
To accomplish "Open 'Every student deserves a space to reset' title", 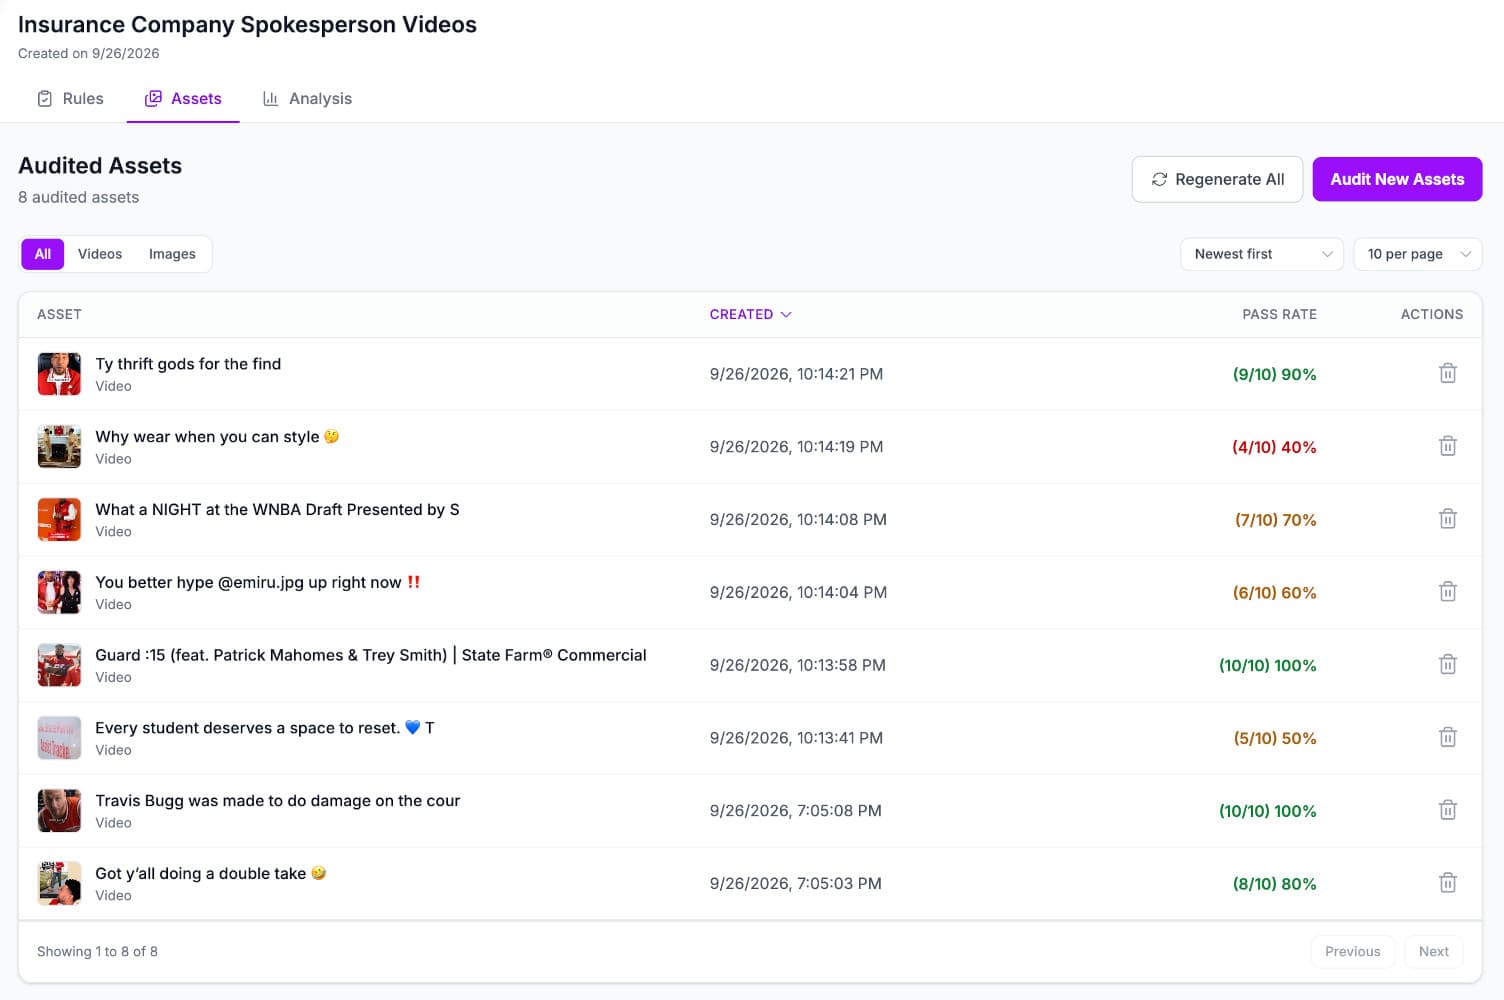I will pyautogui.click(x=265, y=728).
